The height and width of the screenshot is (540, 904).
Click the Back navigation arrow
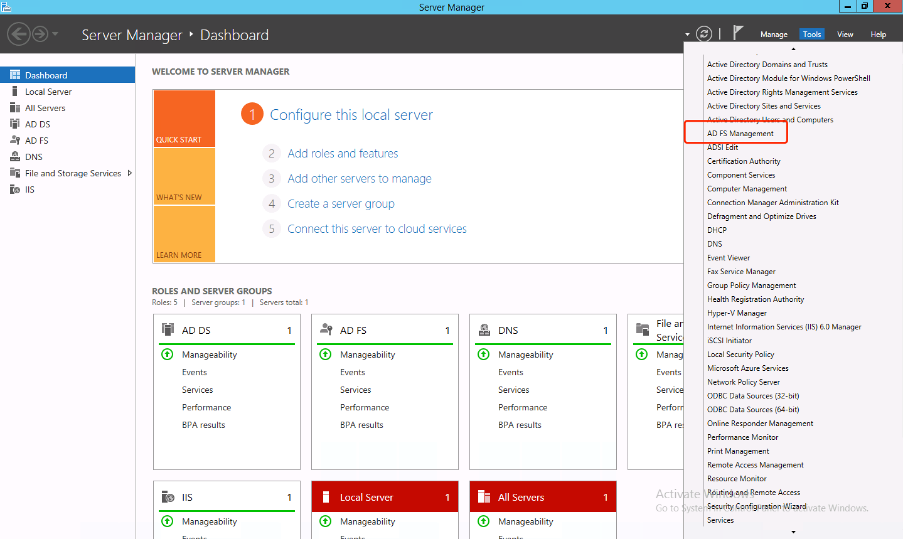(x=18, y=34)
